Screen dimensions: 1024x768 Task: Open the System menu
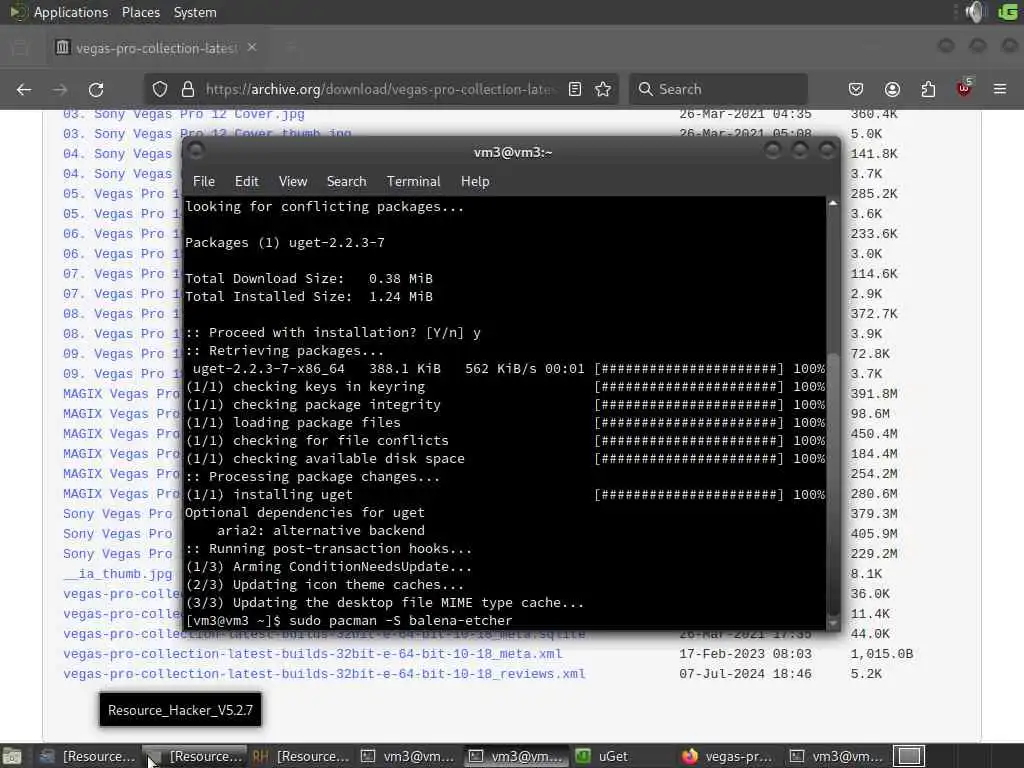click(x=195, y=12)
